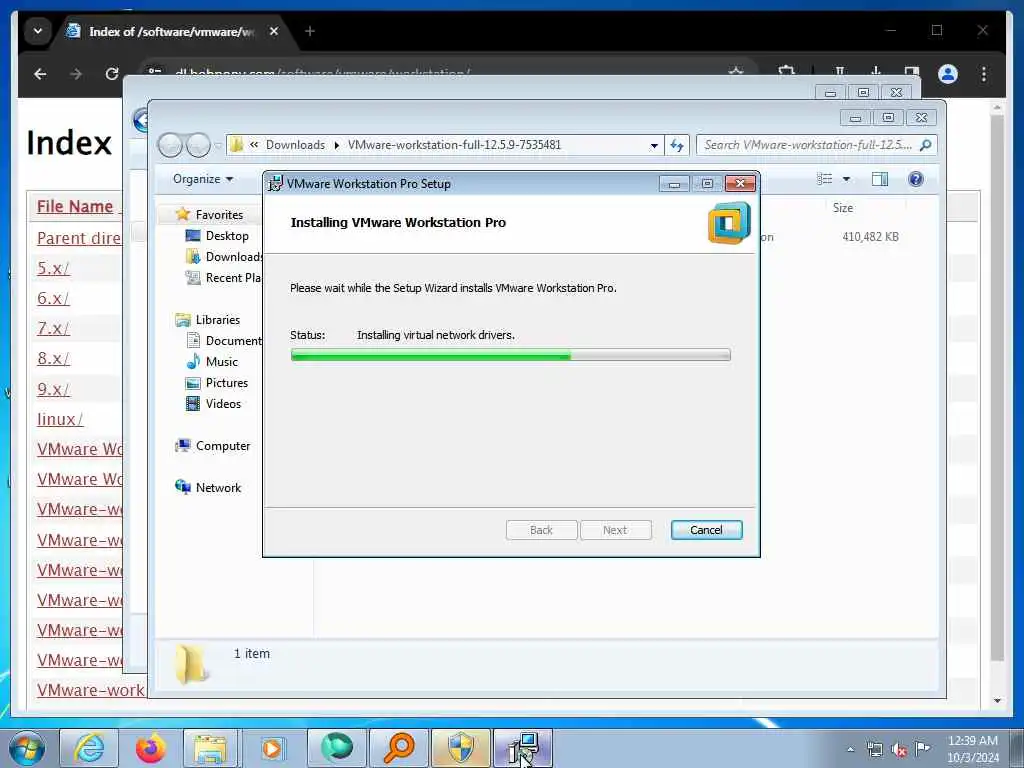Open the Windows Start button
Image resolution: width=1024 pixels, height=768 pixels.
click(27, 748)
